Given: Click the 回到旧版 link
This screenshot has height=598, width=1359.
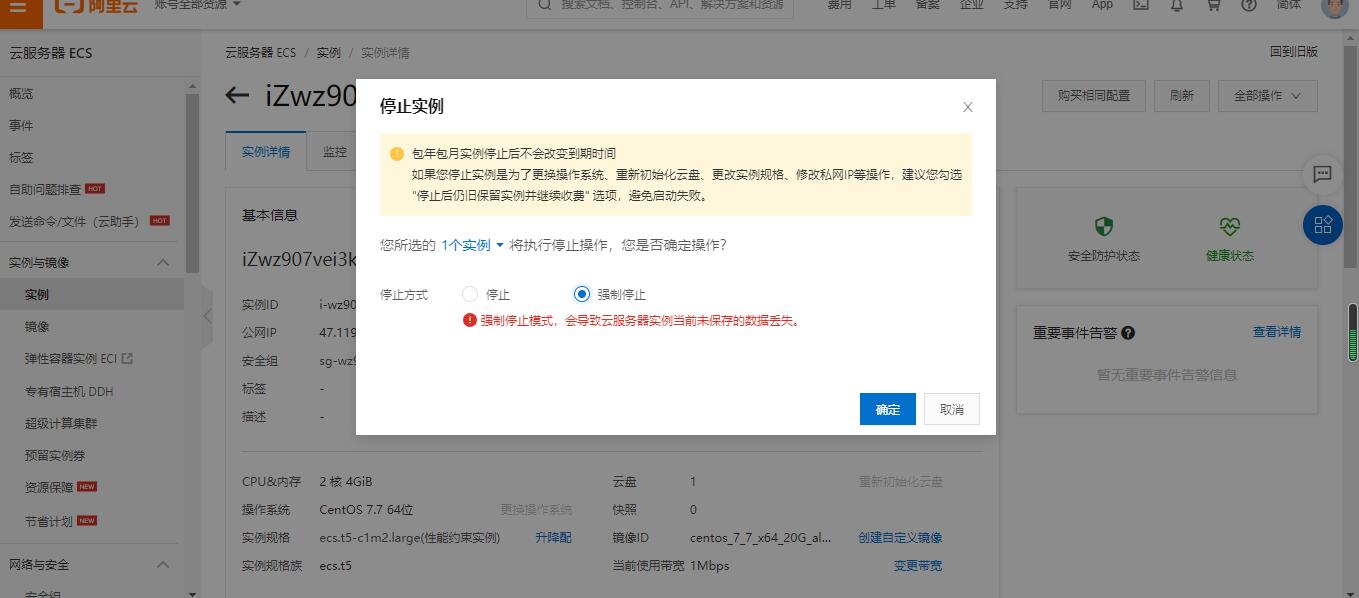Looking at the screenshot, I should coord(1294,52).
